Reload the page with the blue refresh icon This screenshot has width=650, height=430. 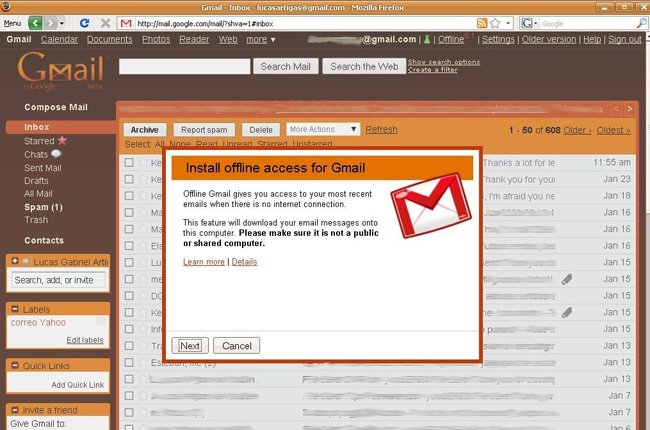point(84,23)
